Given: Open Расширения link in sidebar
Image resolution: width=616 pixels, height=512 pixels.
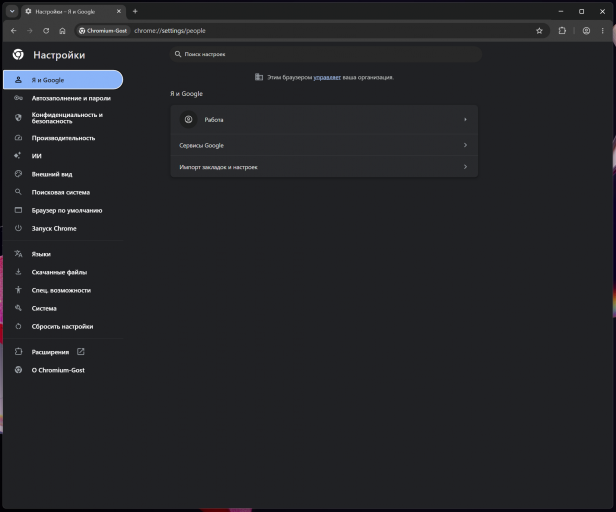Looking at the screenshot, I should click(x=63, y=352).
